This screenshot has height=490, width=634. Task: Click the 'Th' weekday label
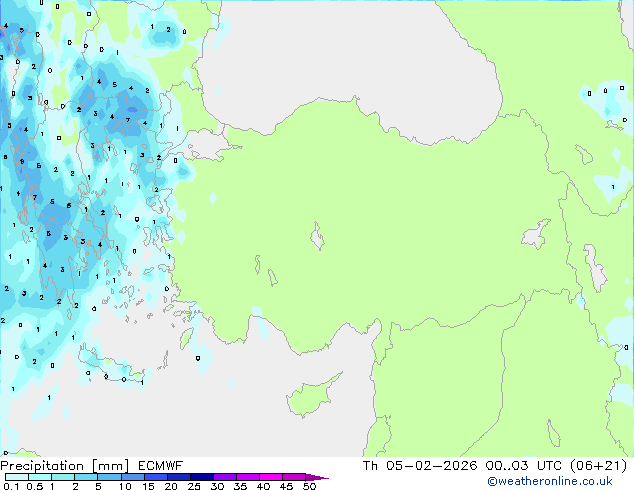pyautogui.click(x=370, y=466)
